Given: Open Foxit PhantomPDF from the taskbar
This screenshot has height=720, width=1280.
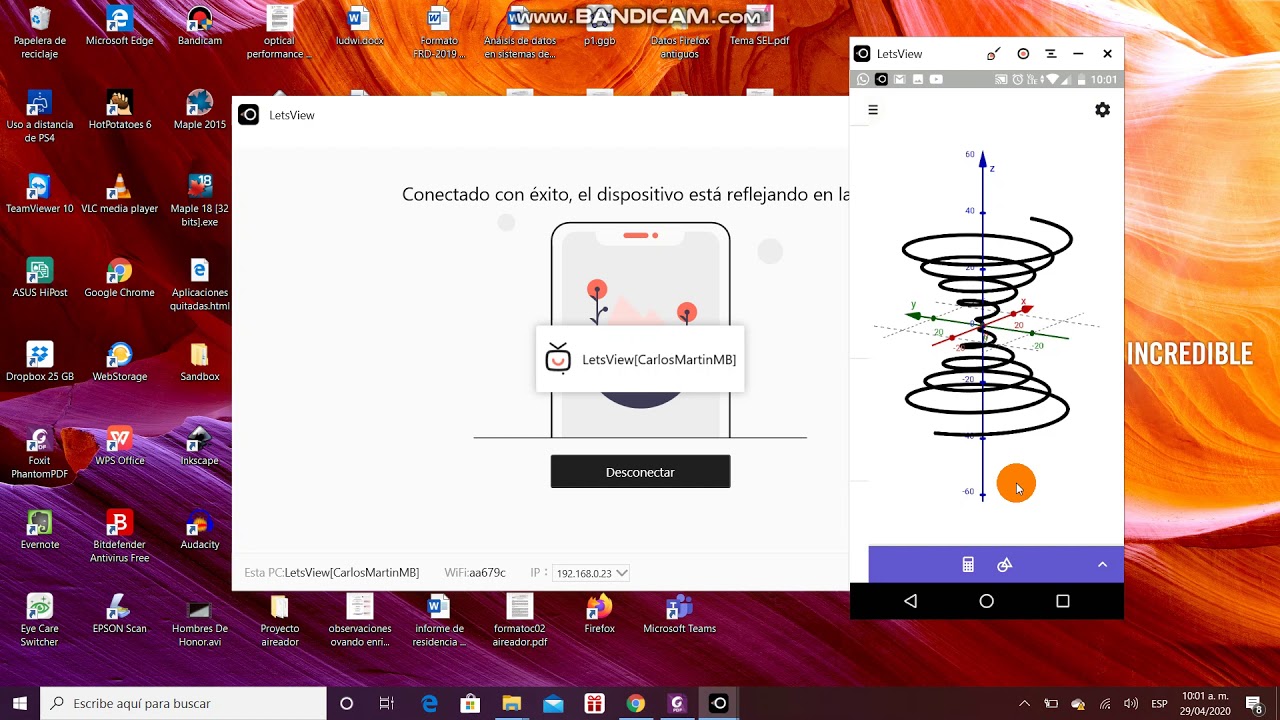Looking at the screenshot, I should pyautogui.click(x=677, y=703).
